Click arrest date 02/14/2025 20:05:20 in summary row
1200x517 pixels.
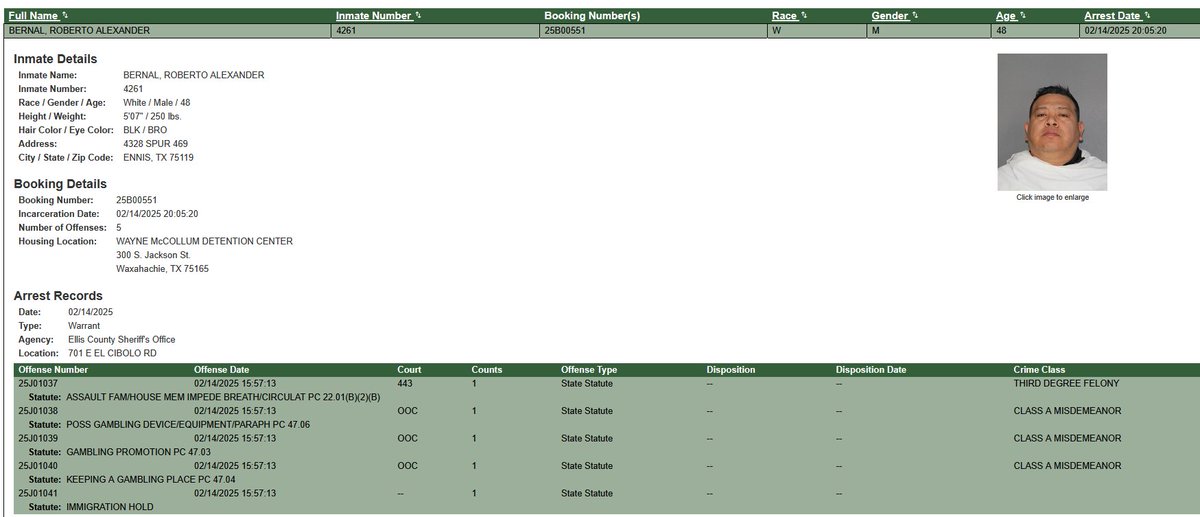click(x=1125, y=31)
